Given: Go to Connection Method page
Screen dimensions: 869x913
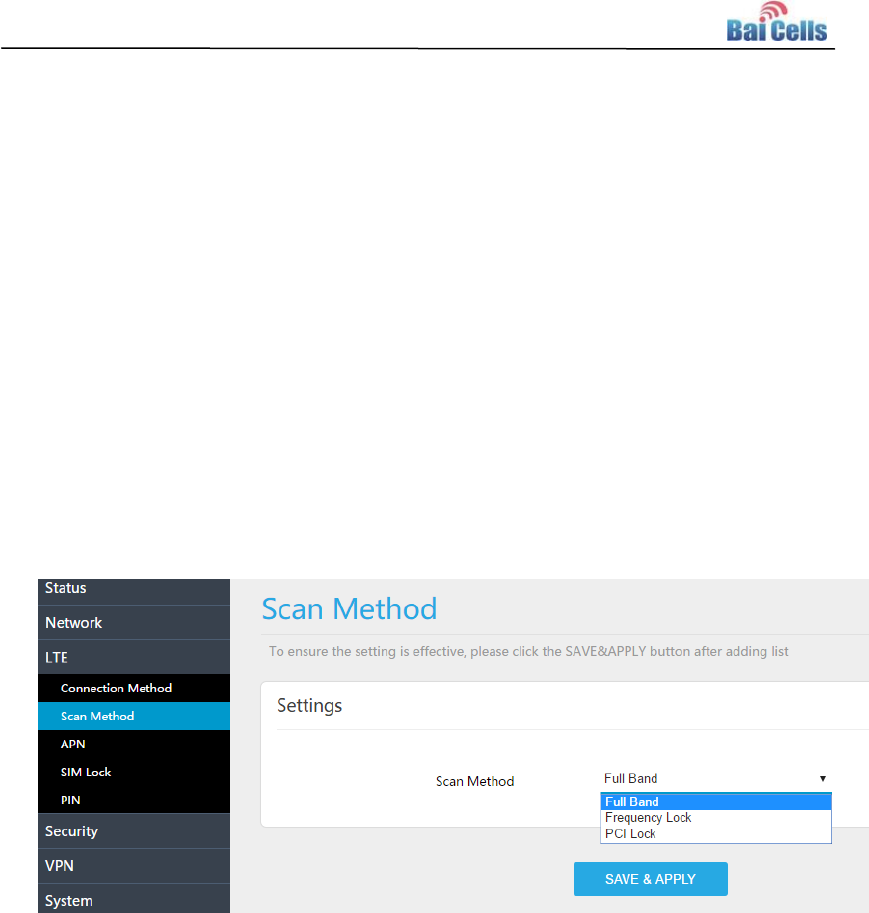Looking at the screenshot, I should pos(134,688).
